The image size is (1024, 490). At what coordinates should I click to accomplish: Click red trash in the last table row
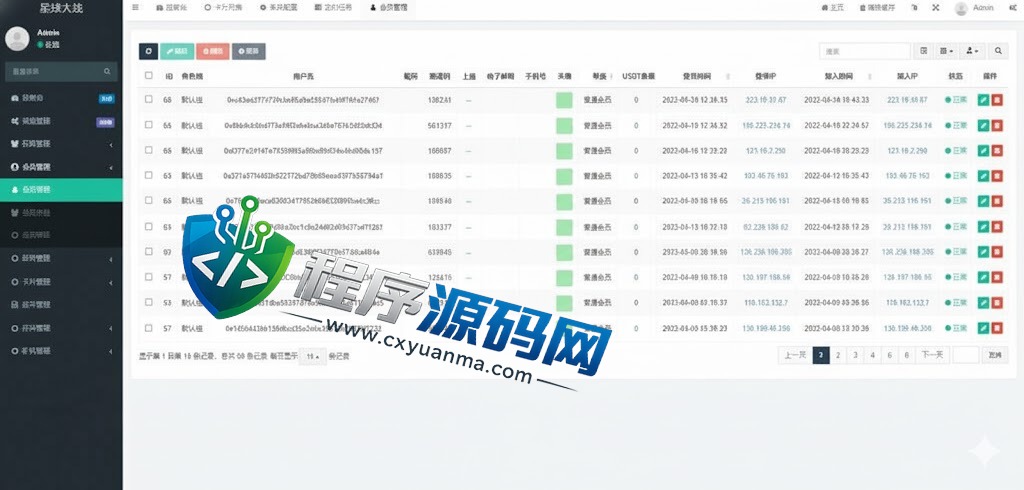click(997, 328)
